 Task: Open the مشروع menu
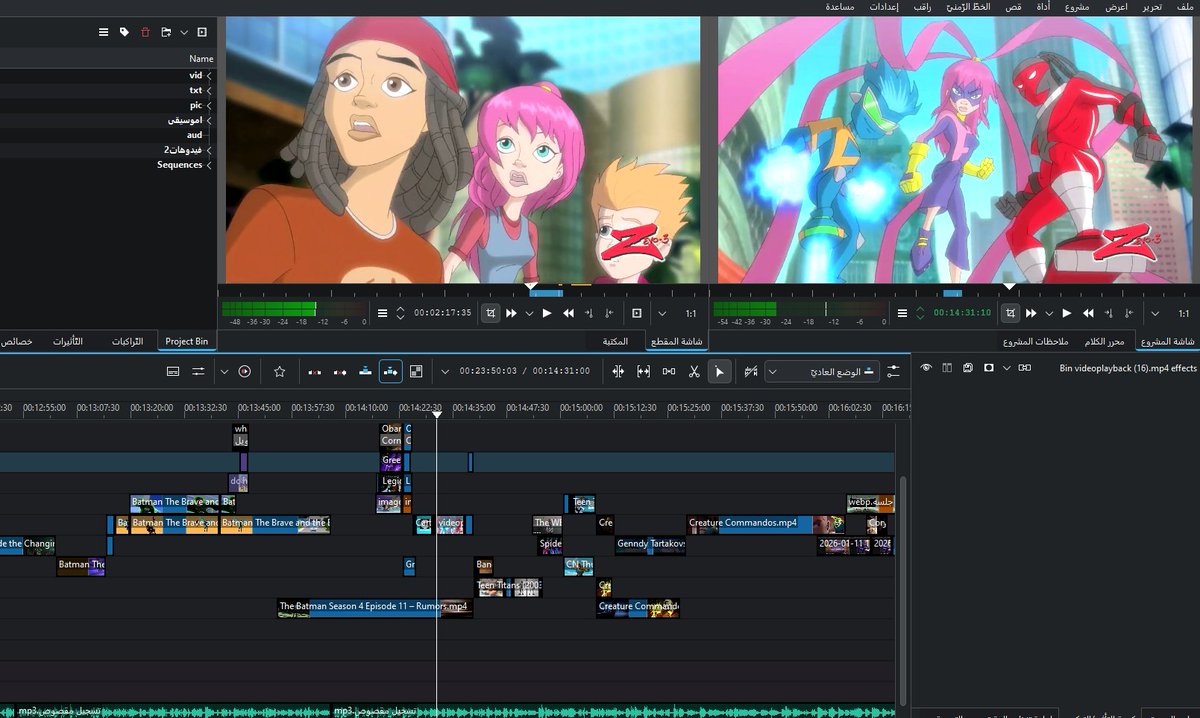pyautogui.click(x=1077, y=7)
